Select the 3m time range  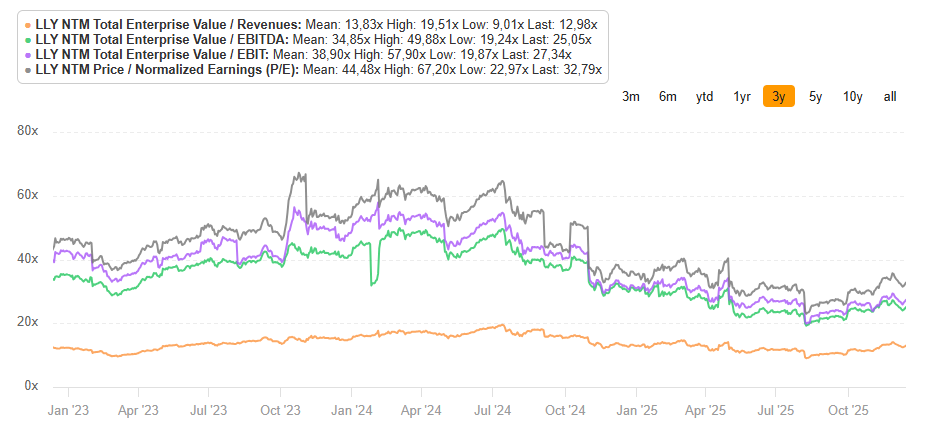coord(631,97)
